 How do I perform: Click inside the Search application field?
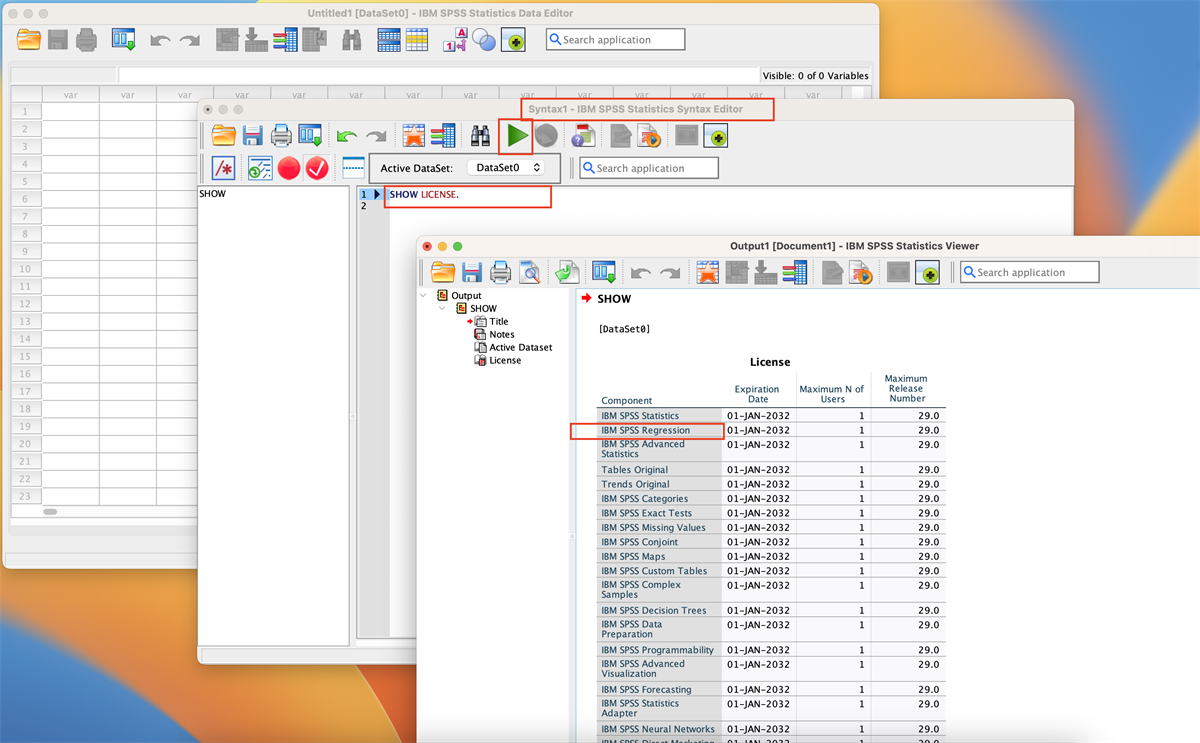tap(1028, 271)
